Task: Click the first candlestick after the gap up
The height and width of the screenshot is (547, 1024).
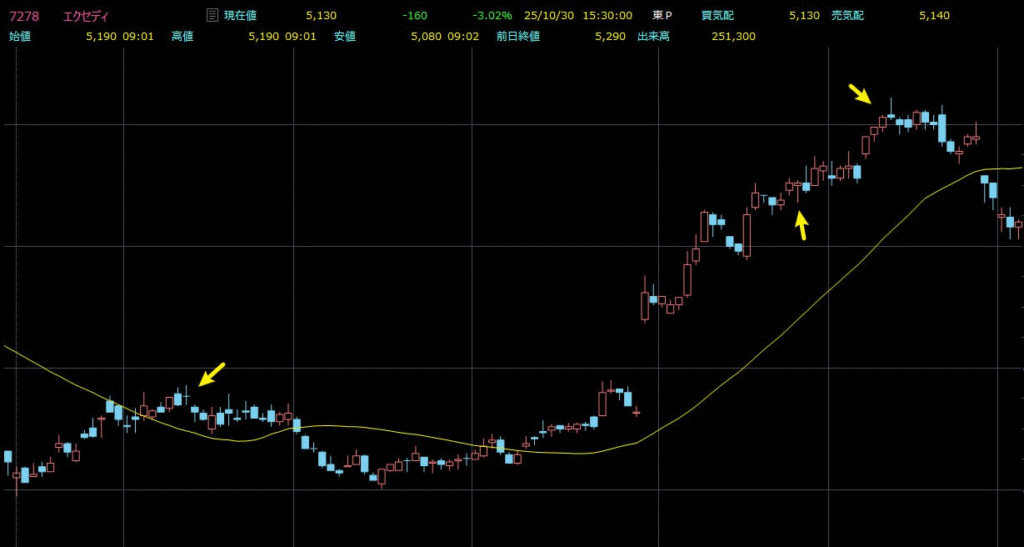Action: pos(645,305)
